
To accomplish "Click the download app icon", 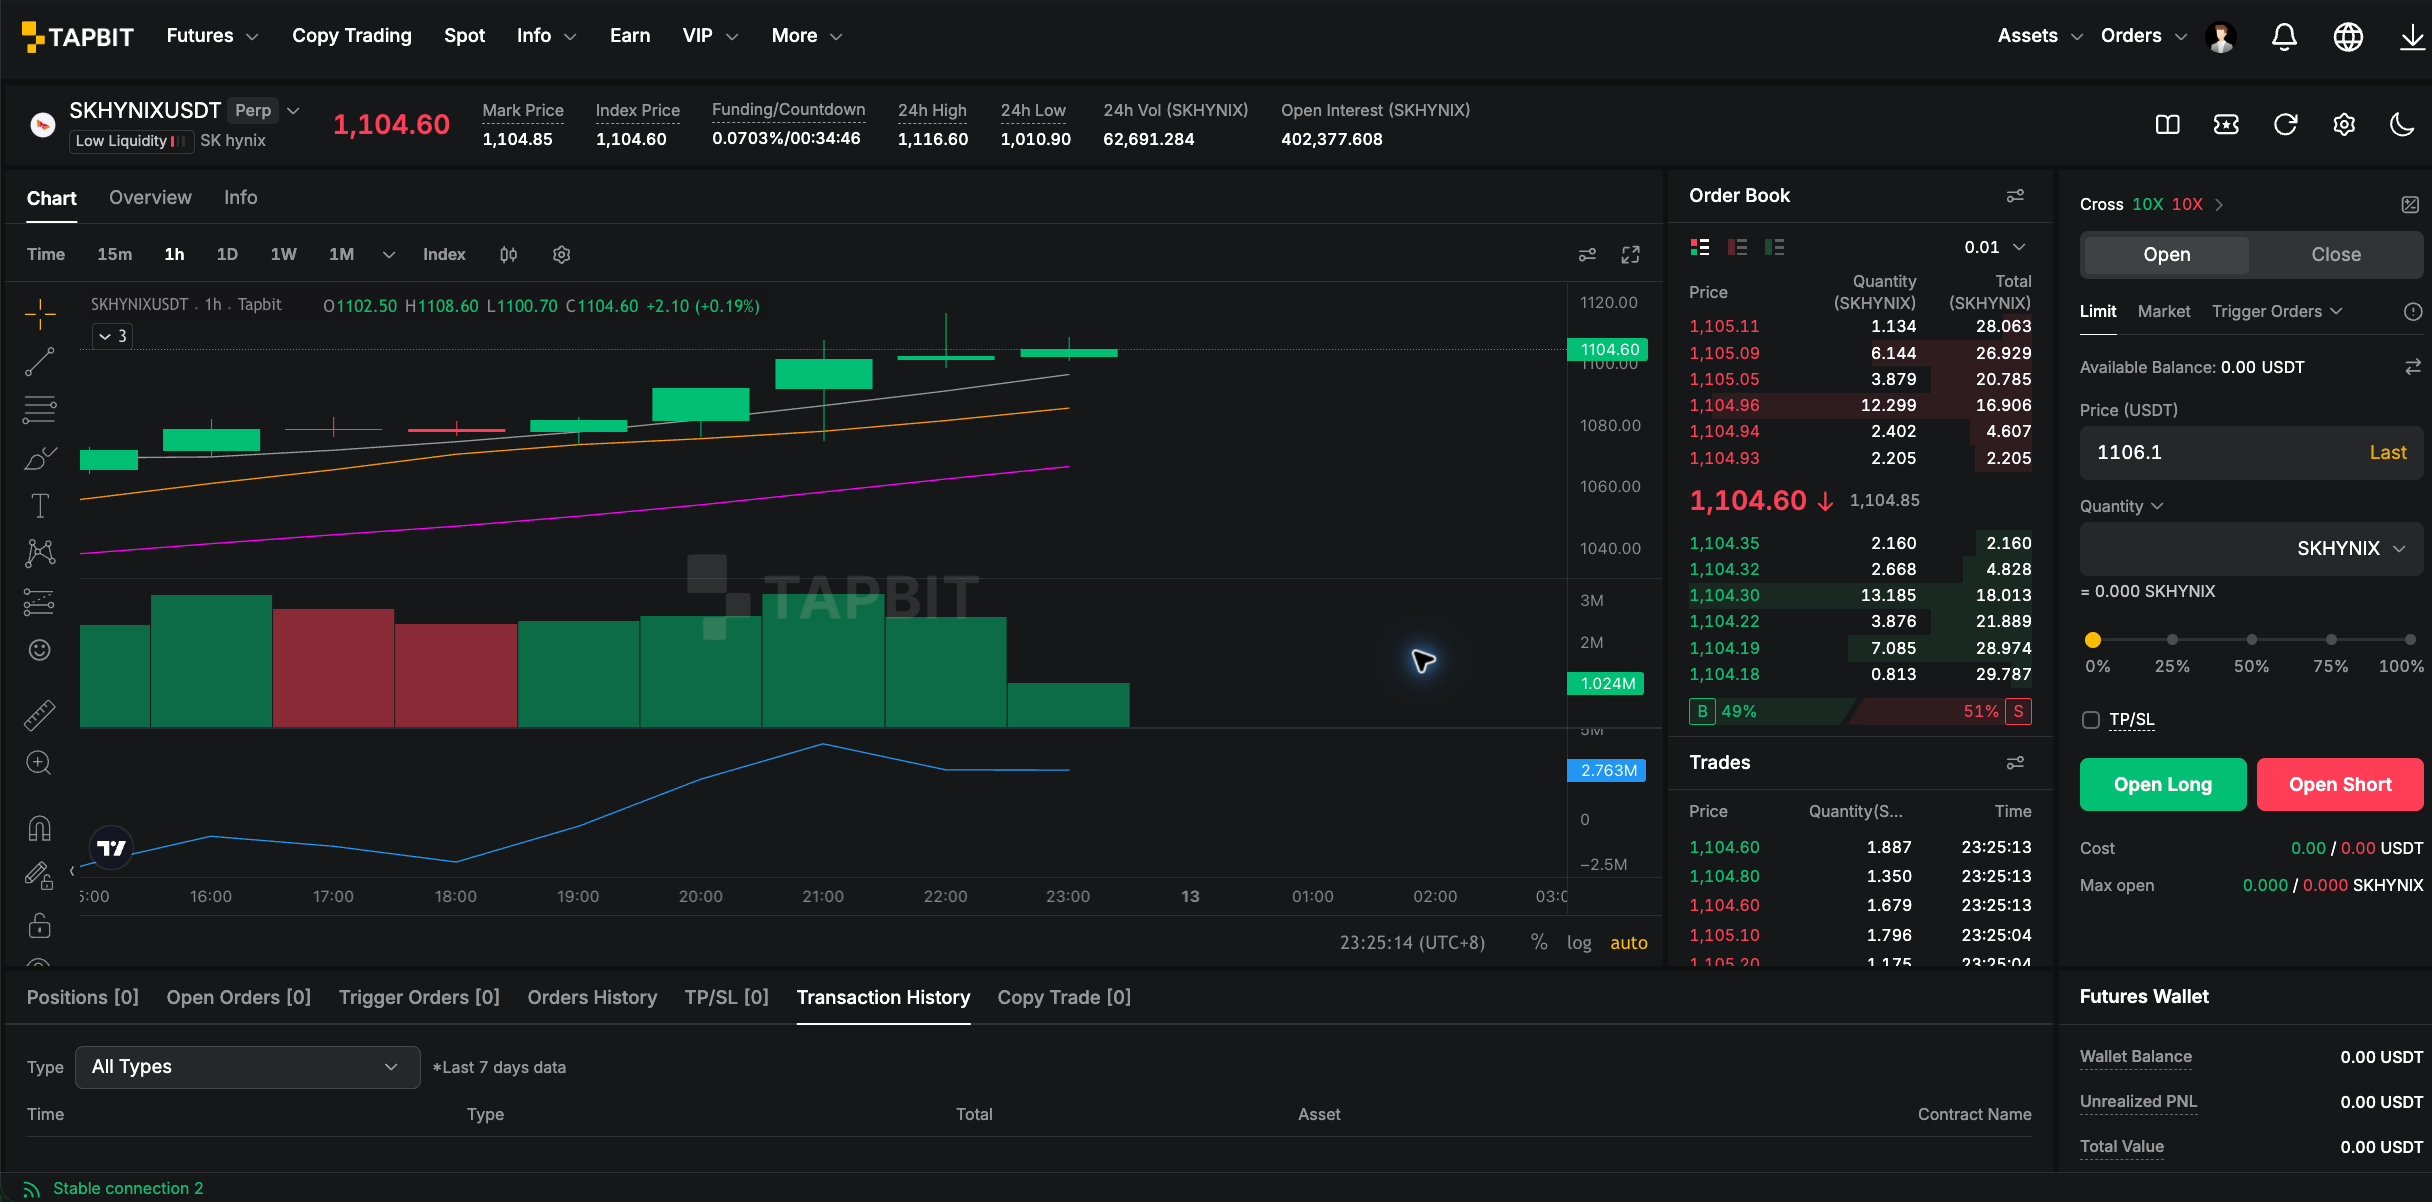I will click(x=2412, y=37).
